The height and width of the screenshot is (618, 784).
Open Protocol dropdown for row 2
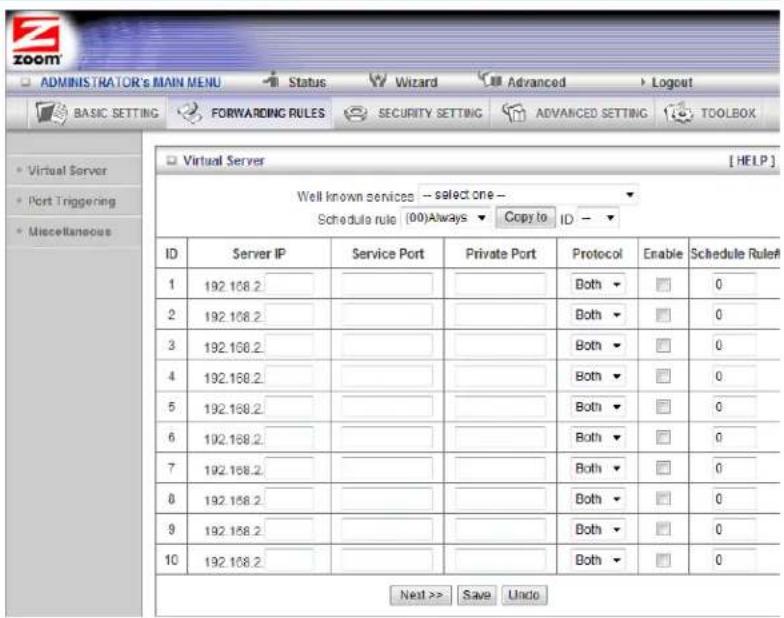coord(598,315)
